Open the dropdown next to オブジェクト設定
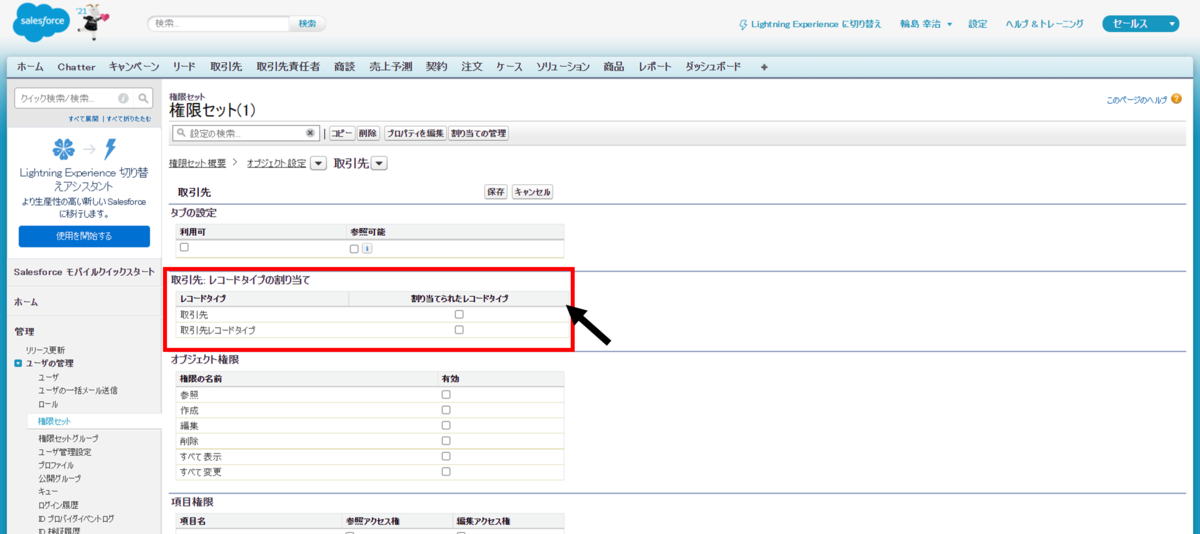Image resolution: width=1200 pixels, height=534 pixels. 318,163
